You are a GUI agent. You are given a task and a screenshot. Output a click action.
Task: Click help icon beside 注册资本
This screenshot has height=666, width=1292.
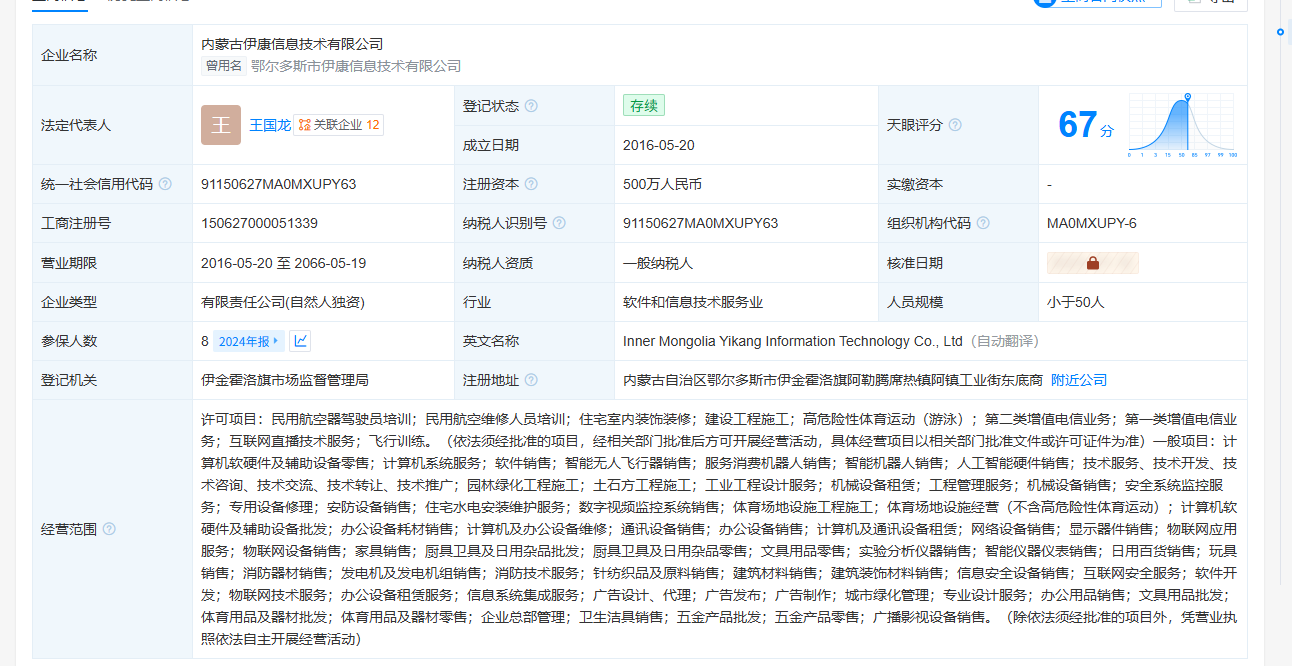[x=531, y=184]
